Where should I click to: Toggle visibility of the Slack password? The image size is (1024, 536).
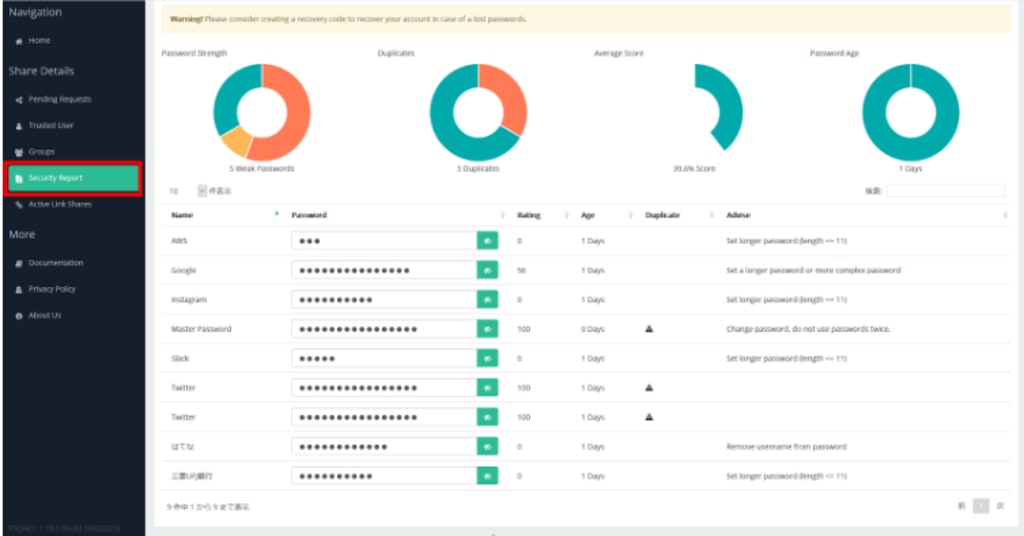(487, 358)
